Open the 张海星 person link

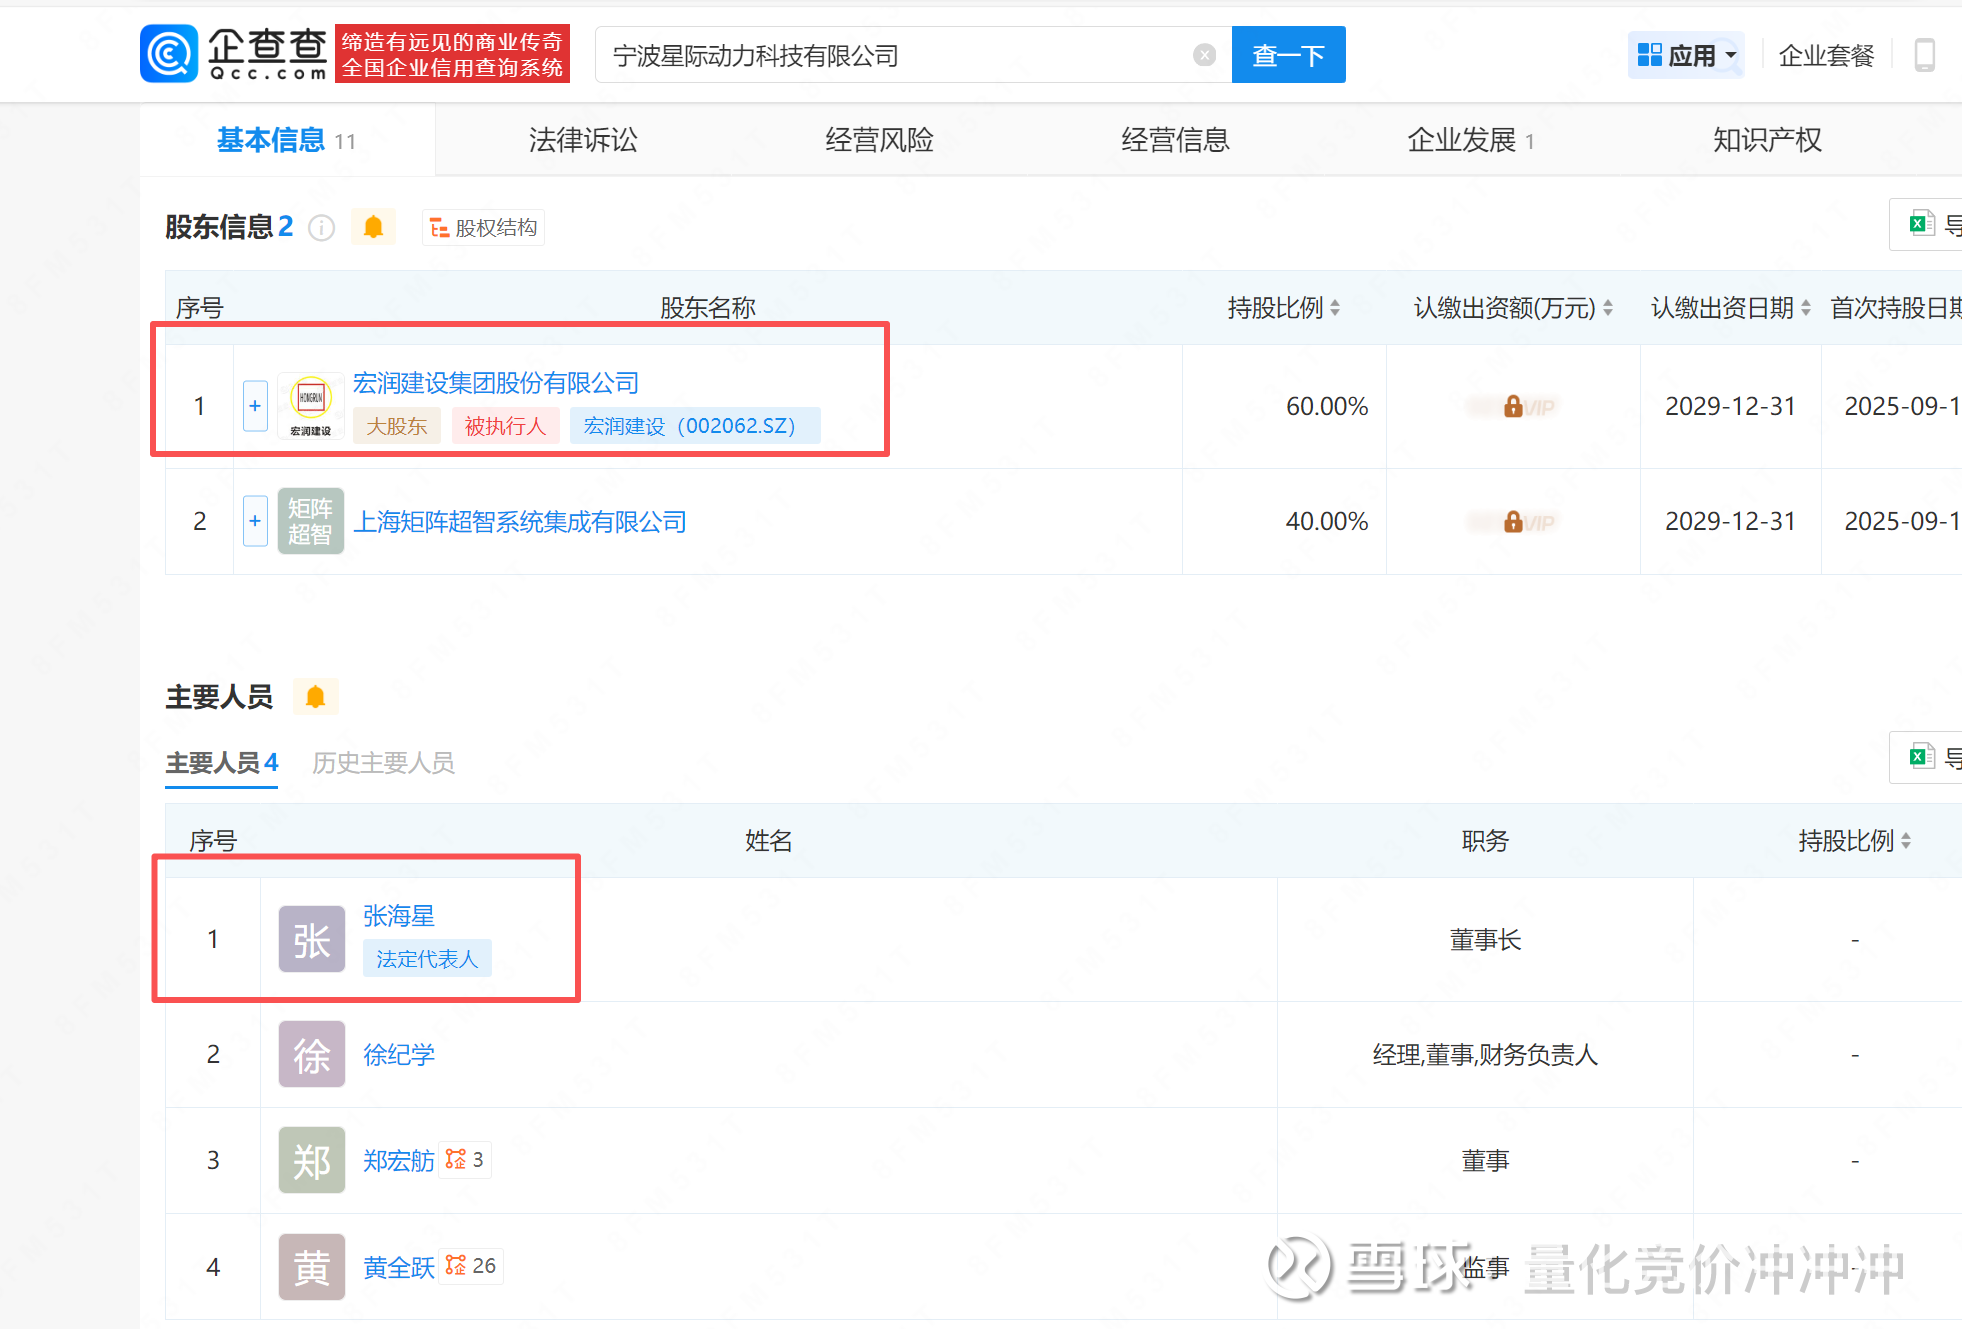click(x=398, y=916)
